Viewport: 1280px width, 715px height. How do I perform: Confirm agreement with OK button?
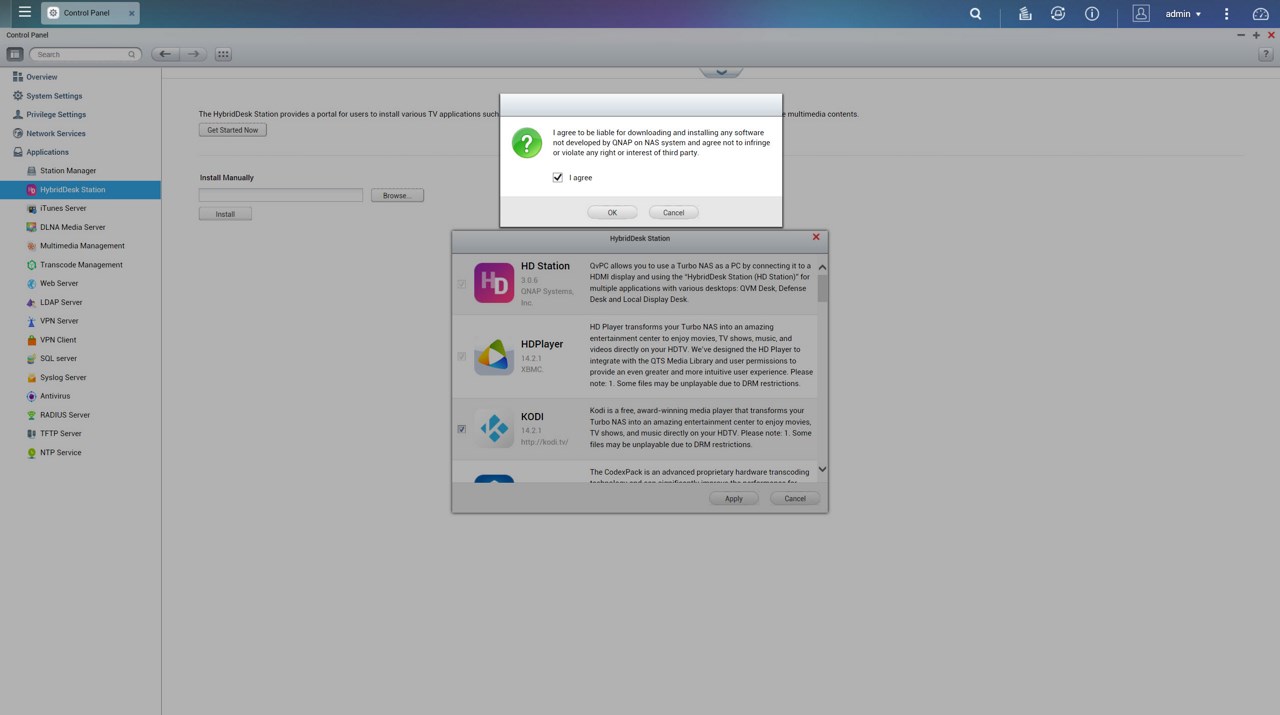pos(612,212)
